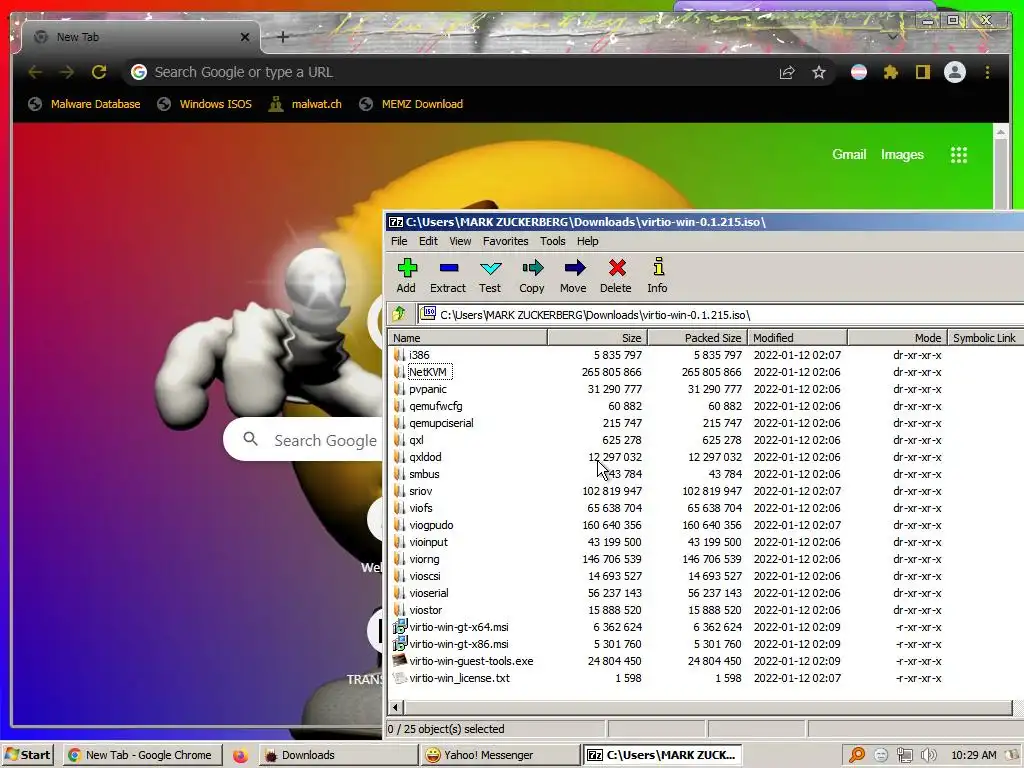Open the File menu in 7-Zip

(399, 241)
